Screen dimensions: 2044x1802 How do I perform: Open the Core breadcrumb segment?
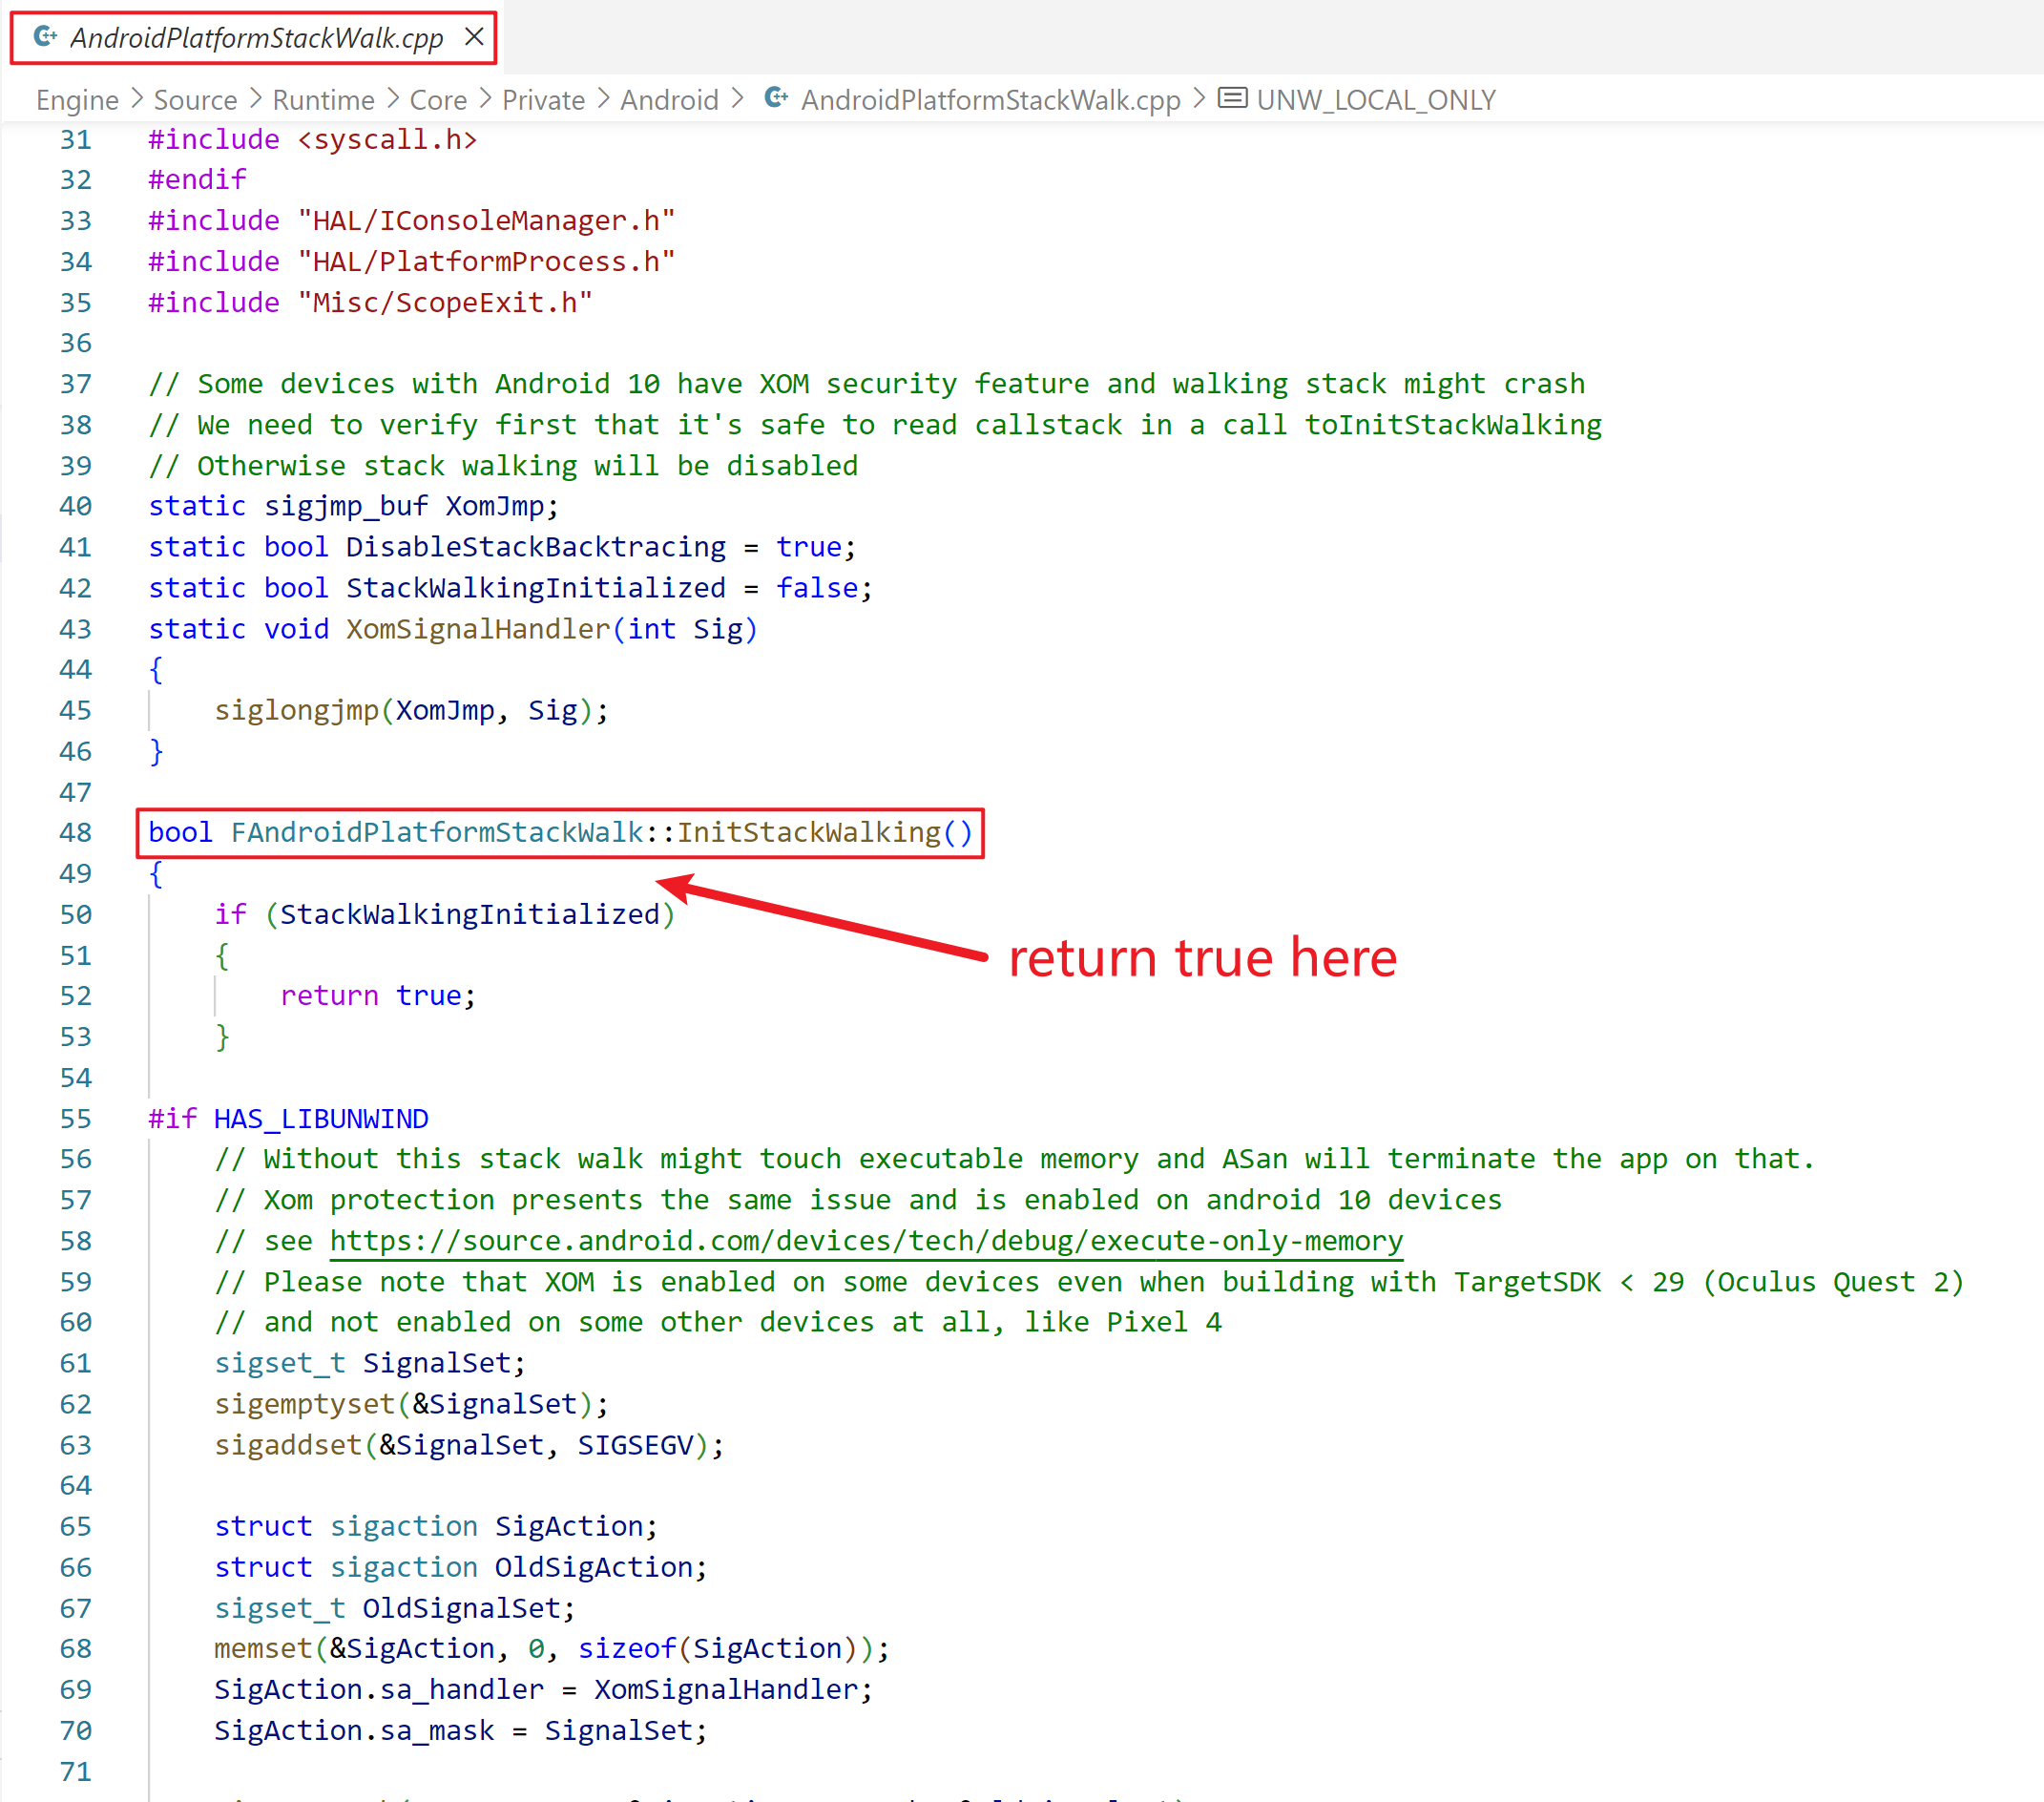click(438, 100)
